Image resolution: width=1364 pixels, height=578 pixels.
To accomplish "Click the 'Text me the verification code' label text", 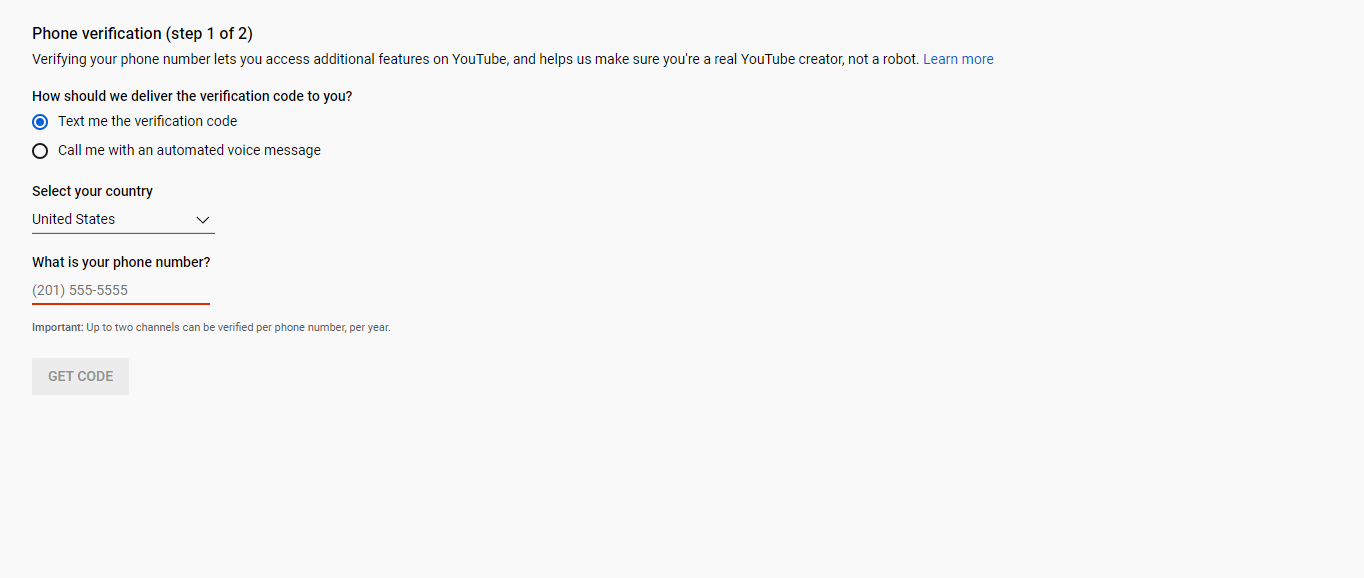I will pyautogui.click(x=147, y=121).
